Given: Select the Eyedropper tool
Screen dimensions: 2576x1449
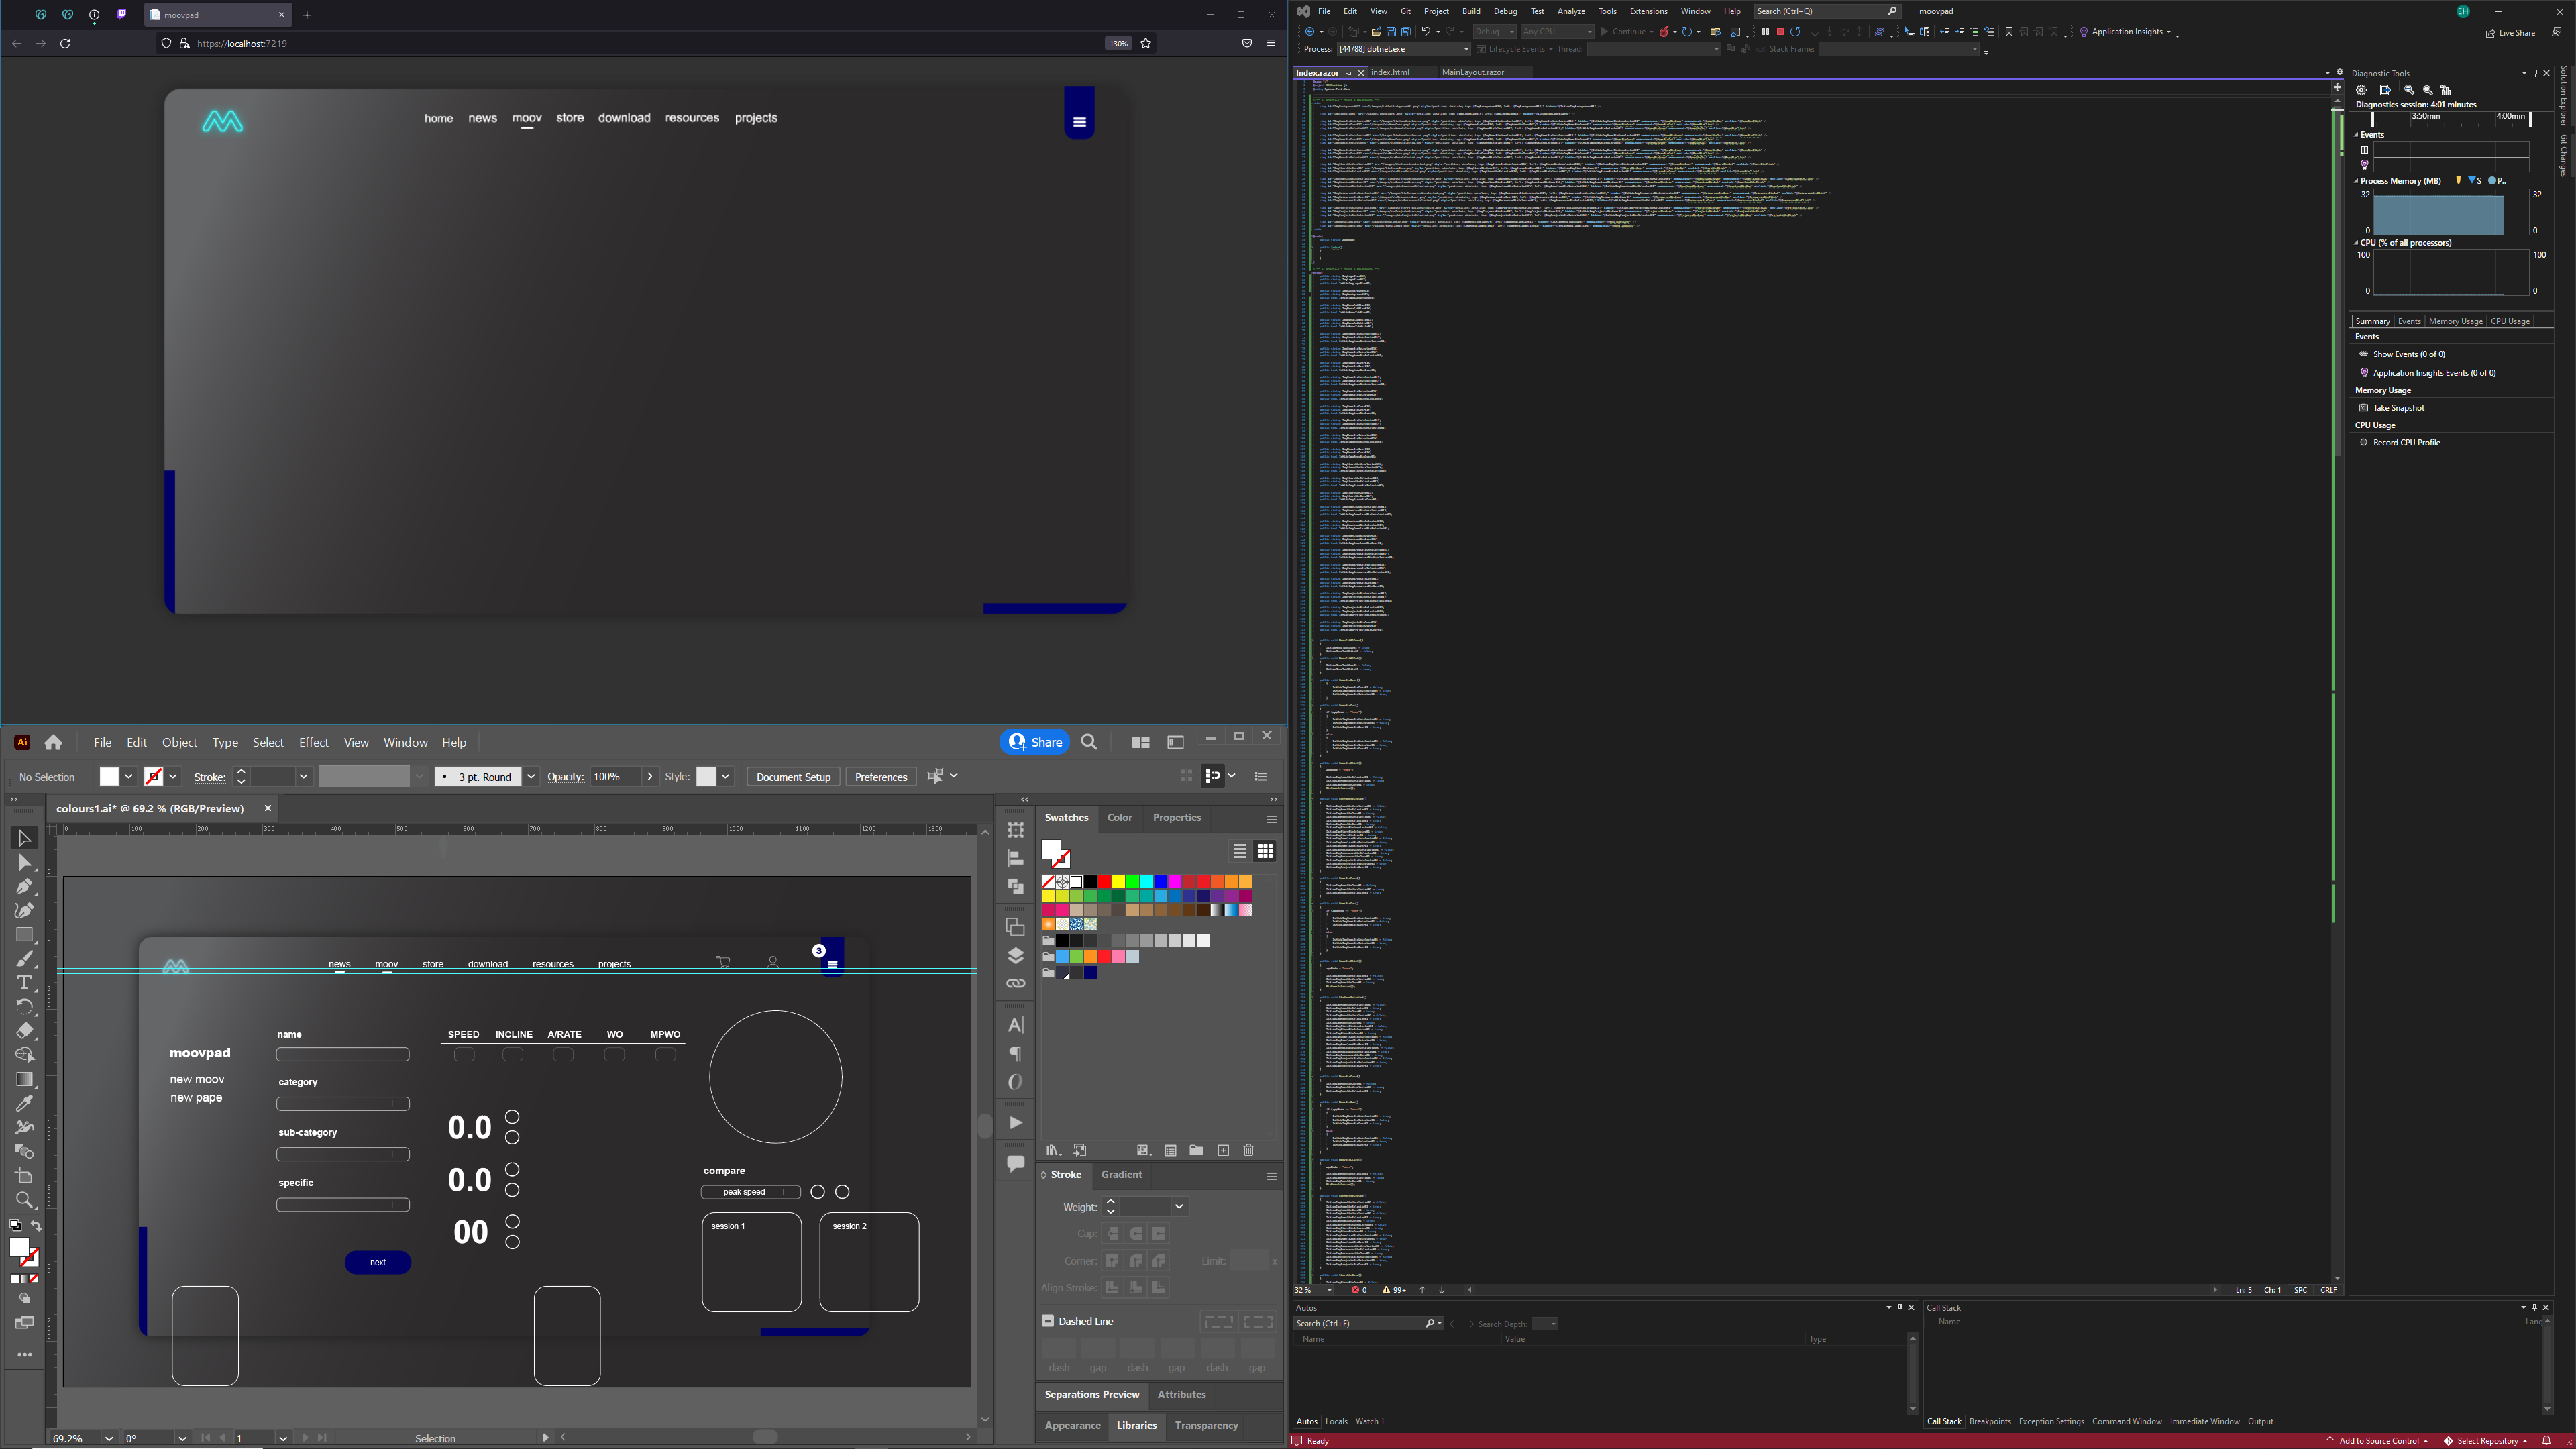Looking at the screenshot, I should click(25, 1103).
